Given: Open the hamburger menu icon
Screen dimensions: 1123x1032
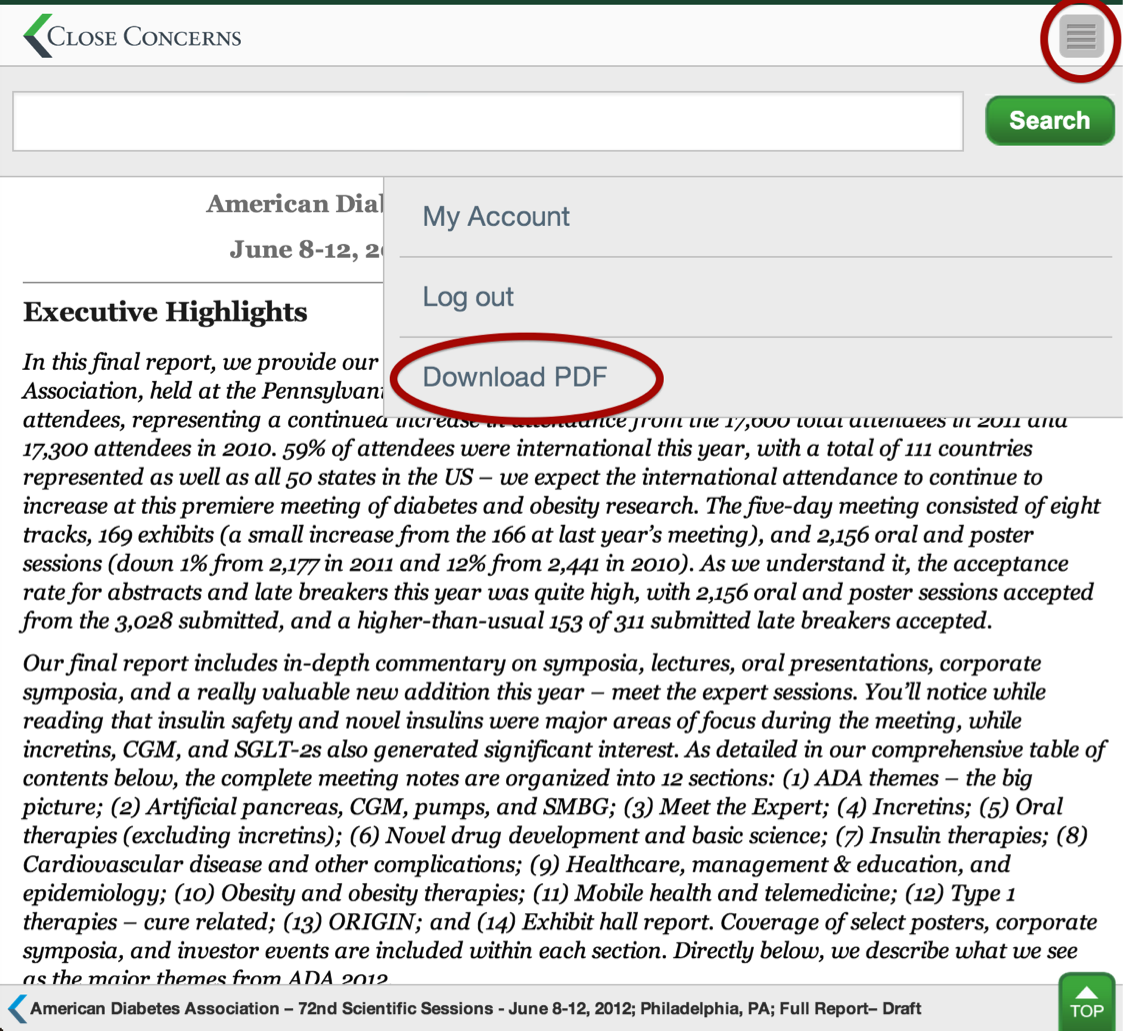Looking at the screenshot, I should pos(1081,37).
